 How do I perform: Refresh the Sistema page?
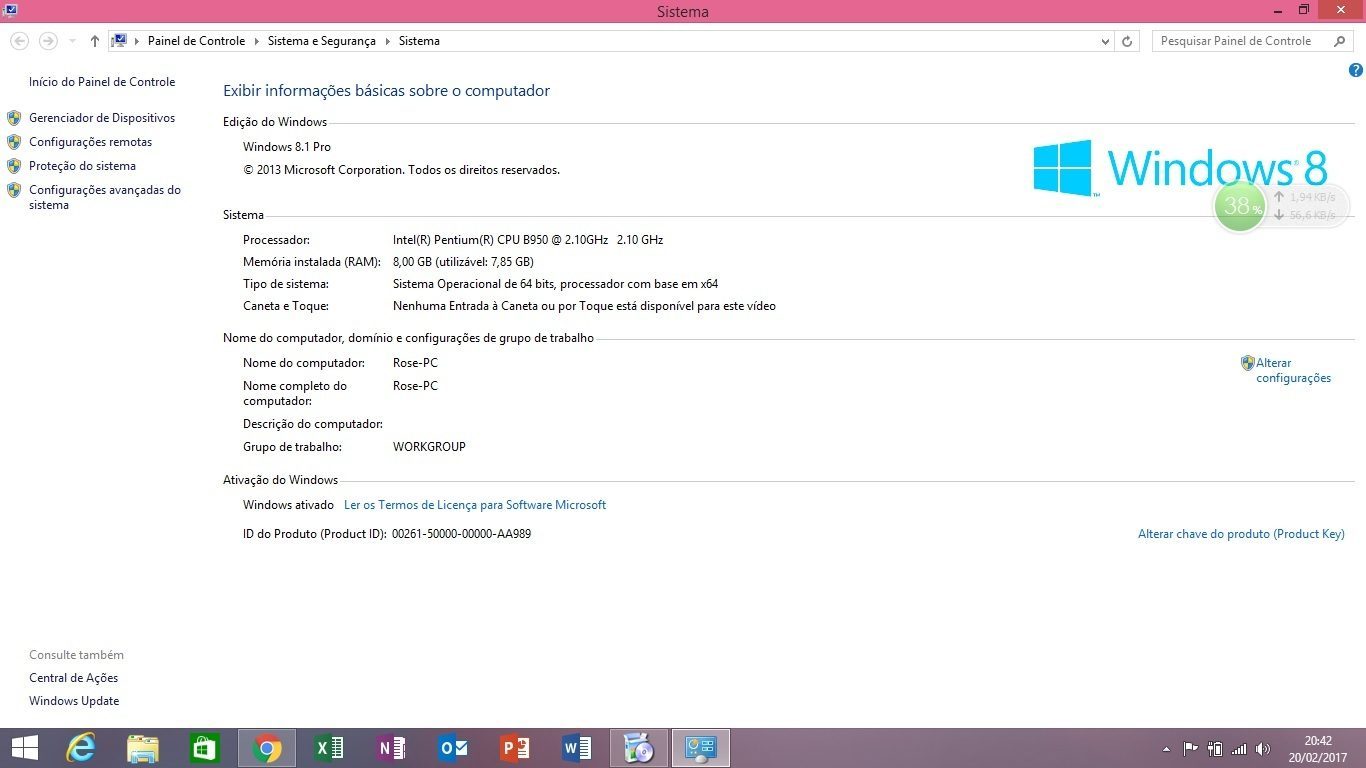pyautogui.click(x=1127, y=41)
